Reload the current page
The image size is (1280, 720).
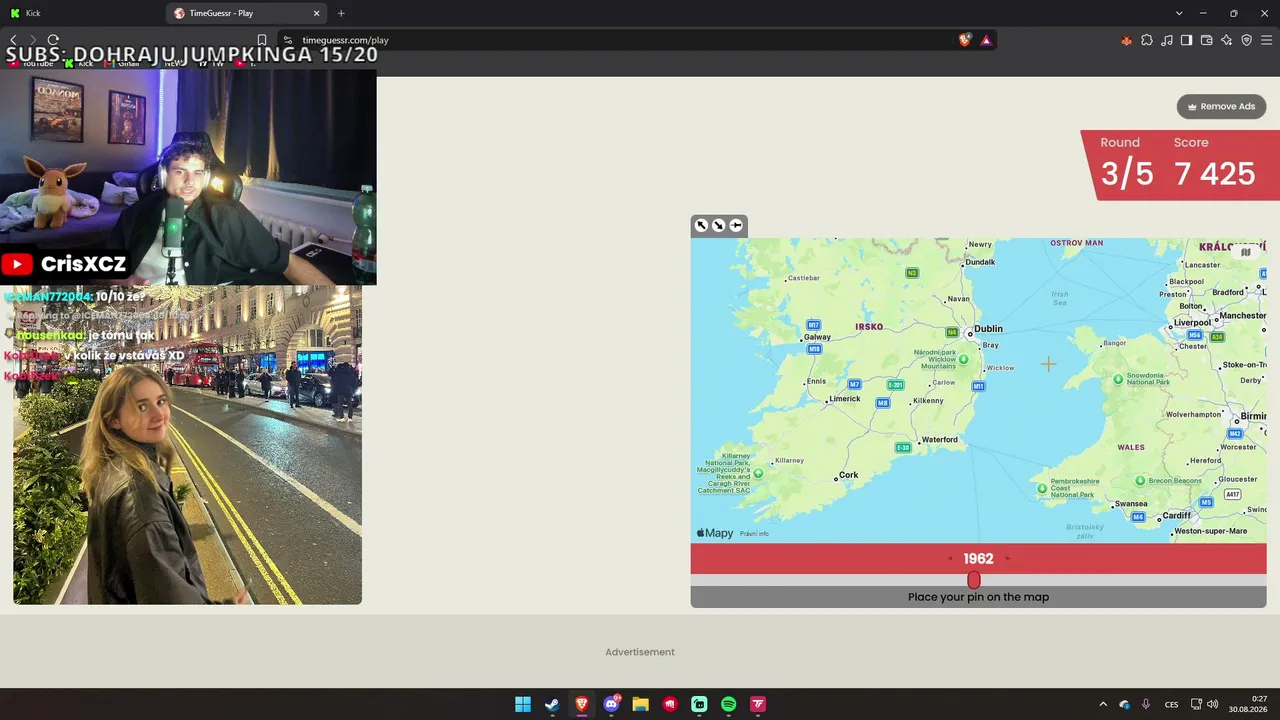(53, 40)
